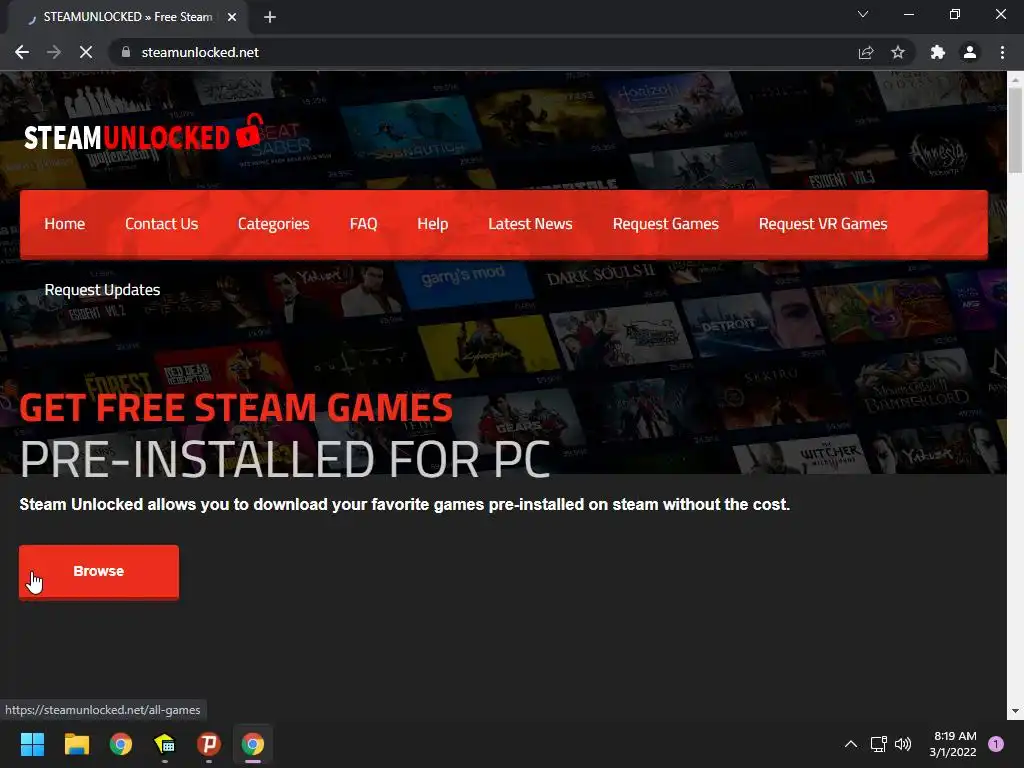Open volume speaker tray icon
This screenshot has height=768, width=1024.
(903, 744)
